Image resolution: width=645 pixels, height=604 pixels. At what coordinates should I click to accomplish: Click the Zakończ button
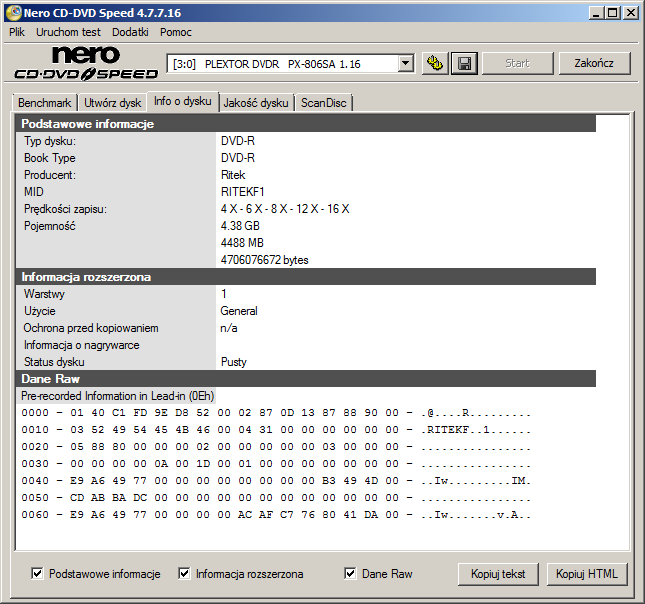click(594, 63)
